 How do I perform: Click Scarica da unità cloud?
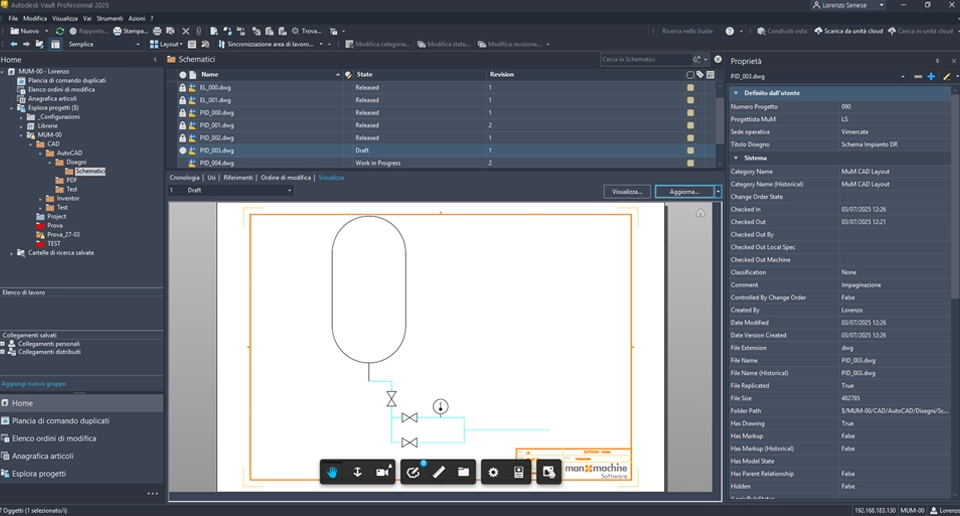click(x=849, y=31)
